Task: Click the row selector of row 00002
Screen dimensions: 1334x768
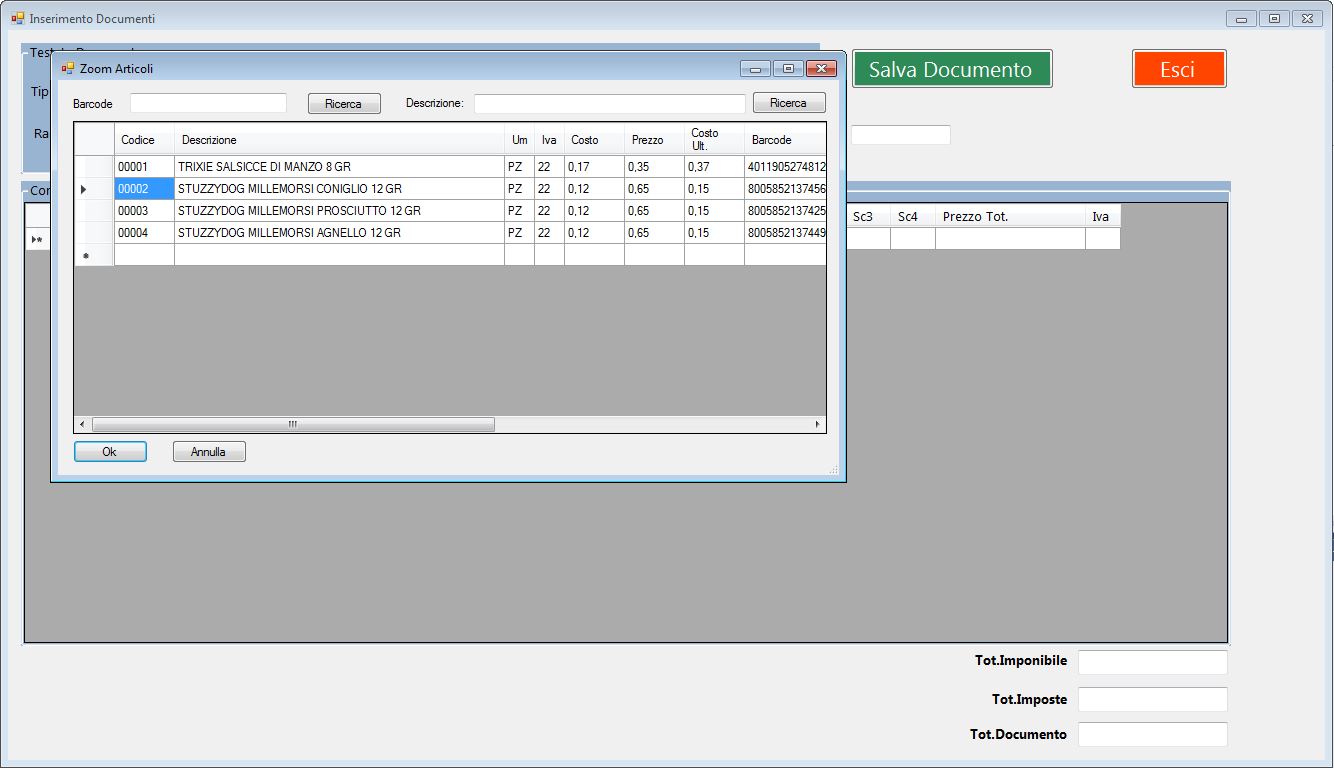Action: pyautogui.click(x=94, y=189)
